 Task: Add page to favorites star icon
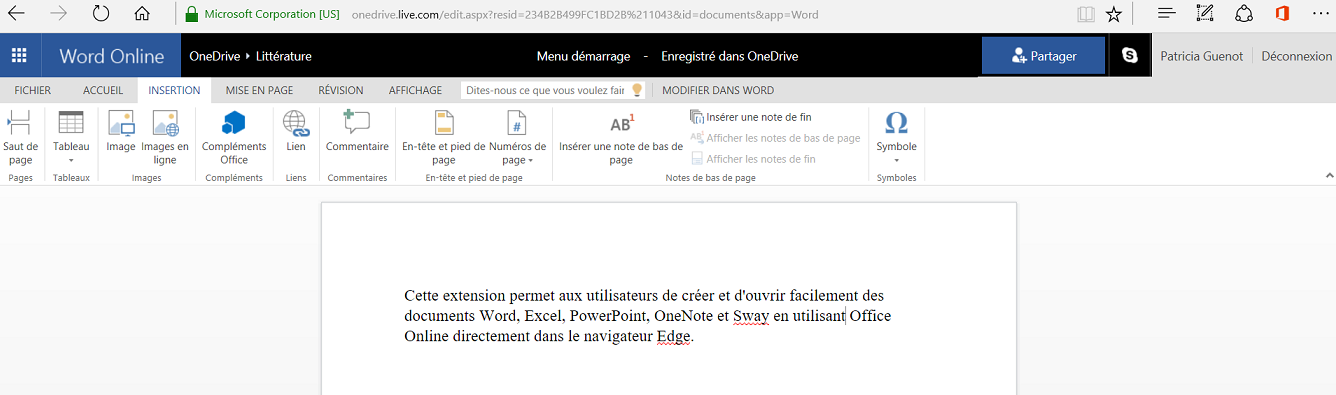pos(1114,14)
